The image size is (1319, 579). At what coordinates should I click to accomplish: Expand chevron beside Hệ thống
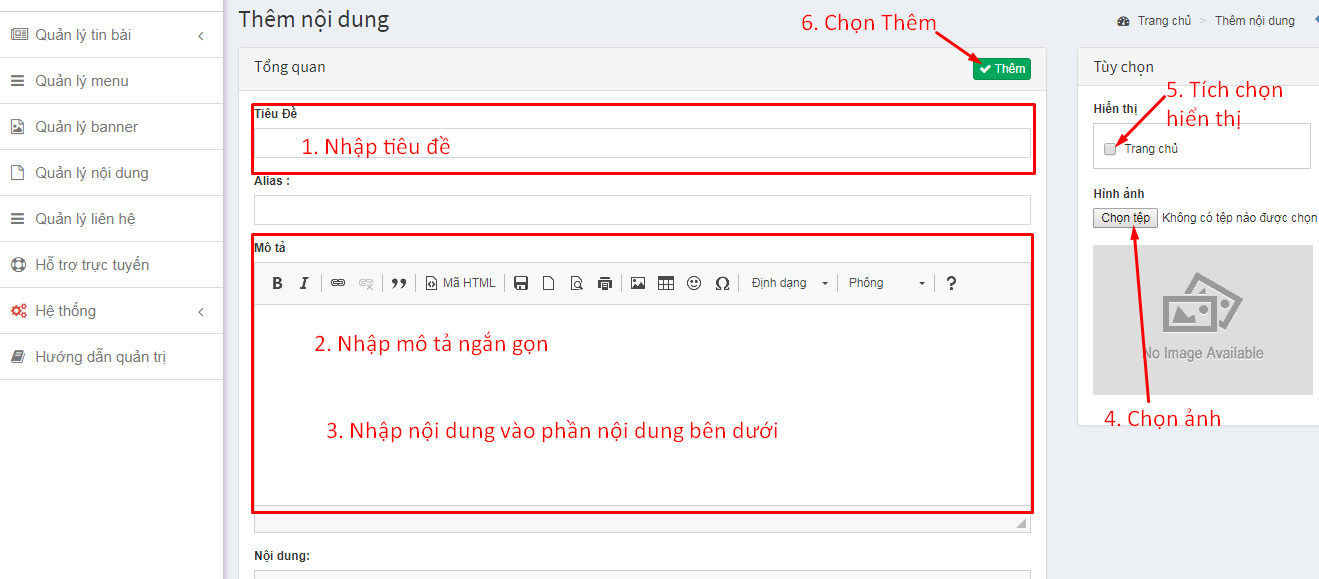[x=201, y=312]
